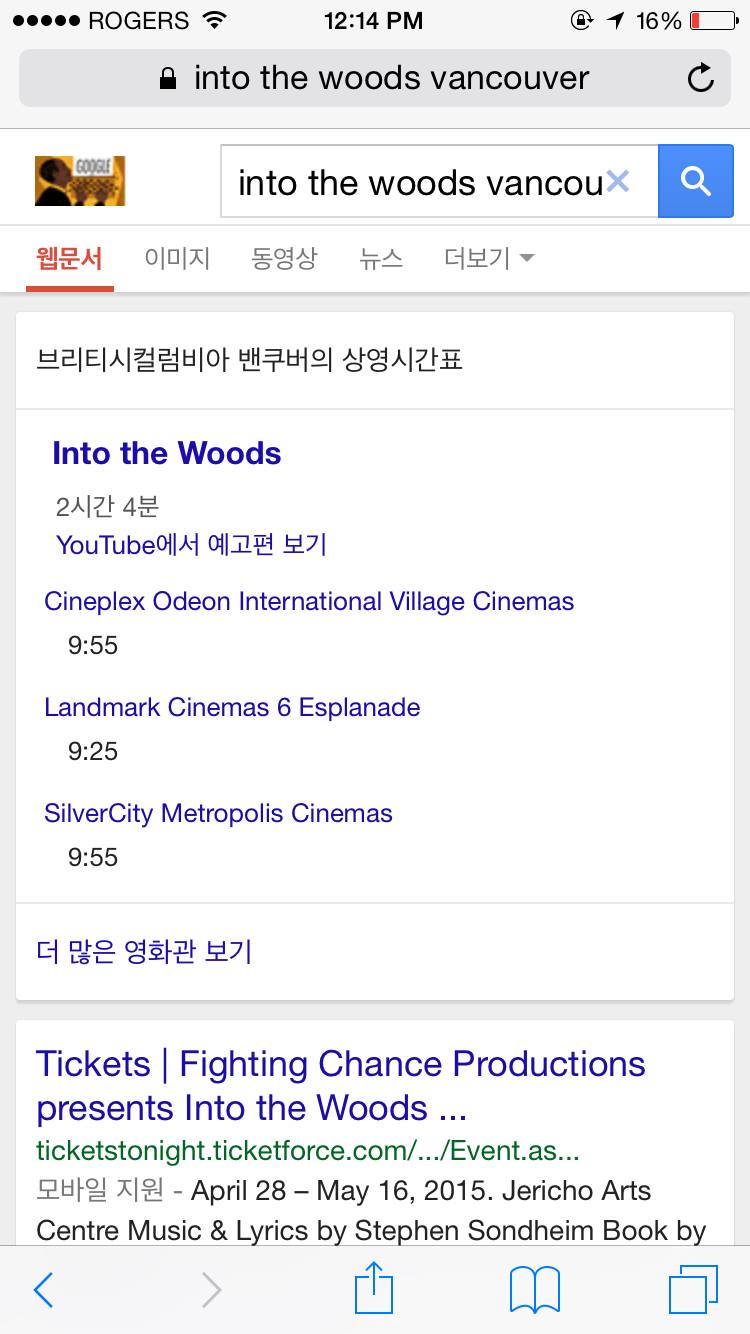Switch to the 이미지 tab
The image size is (750, 1334).
(x=177, y=259)
